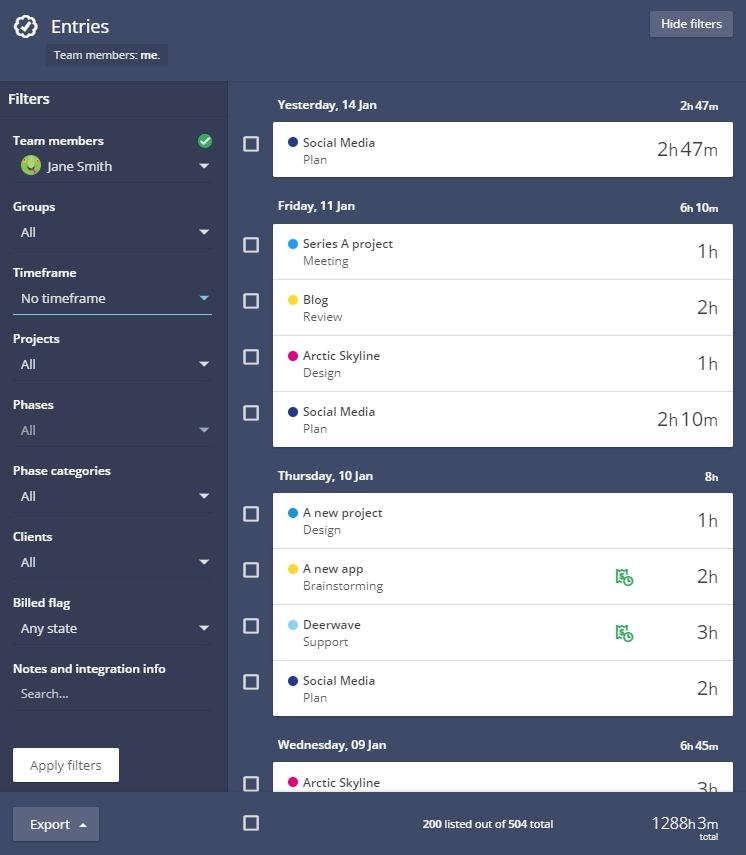This screenshot has width=746, height=855.
Task: Check the Arctic Skyline entry from Friday
Action: [x=251, y=356]
